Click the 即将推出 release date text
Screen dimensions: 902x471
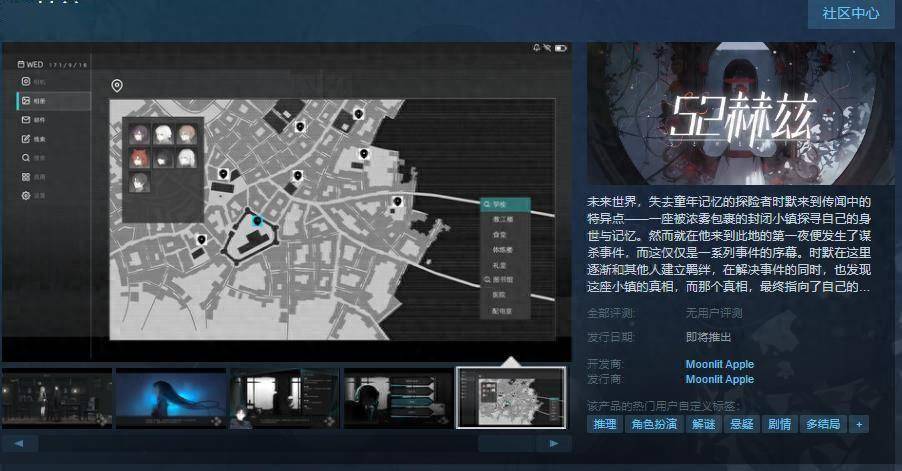(x=708, y=337)
